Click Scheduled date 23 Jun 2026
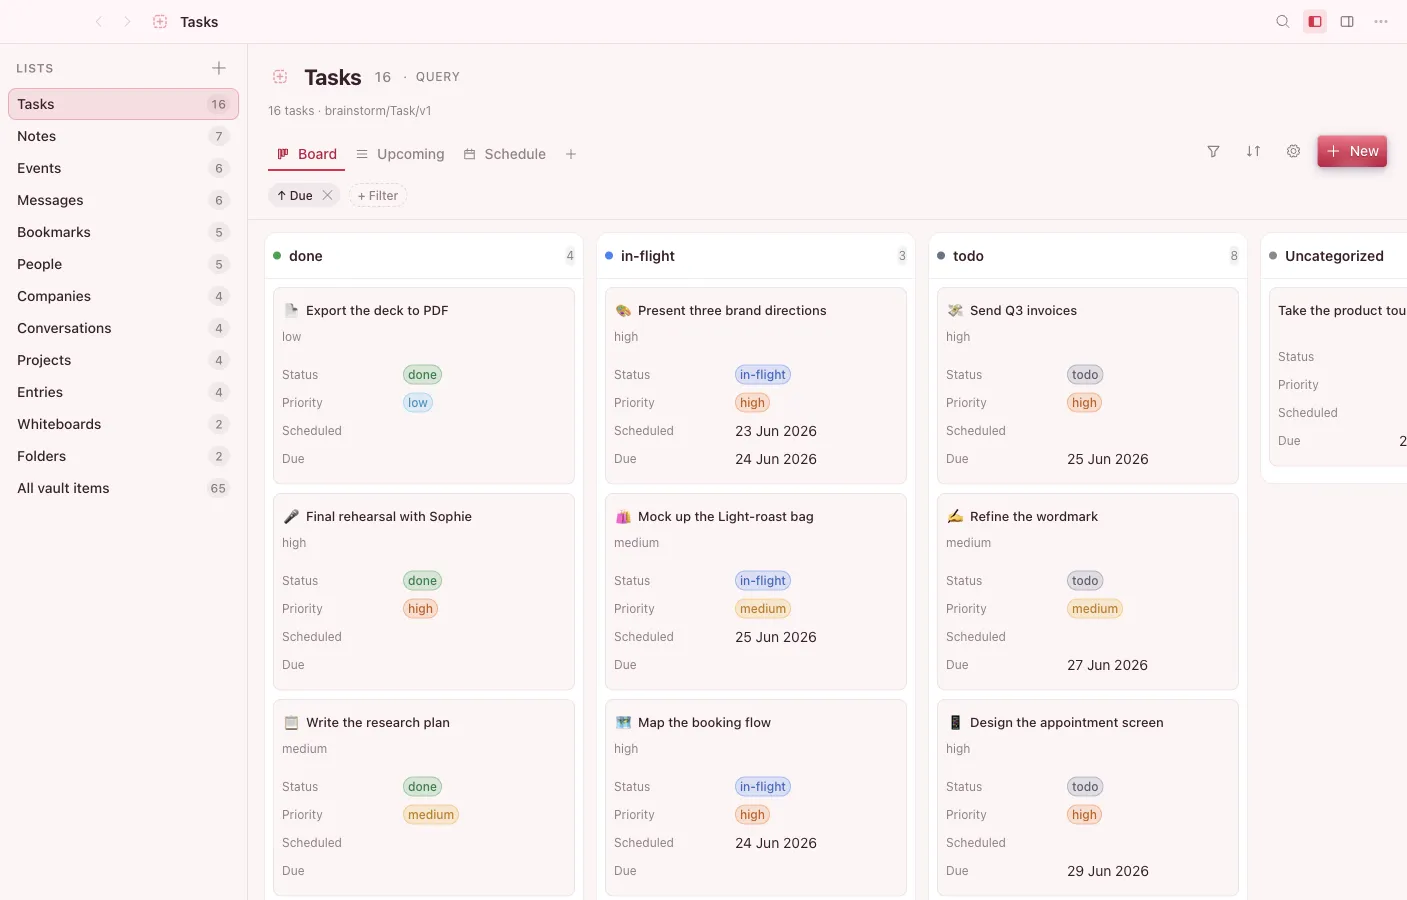Viewport: 1407px width, 900px height. pyautogui.click(x=776, y=431)
